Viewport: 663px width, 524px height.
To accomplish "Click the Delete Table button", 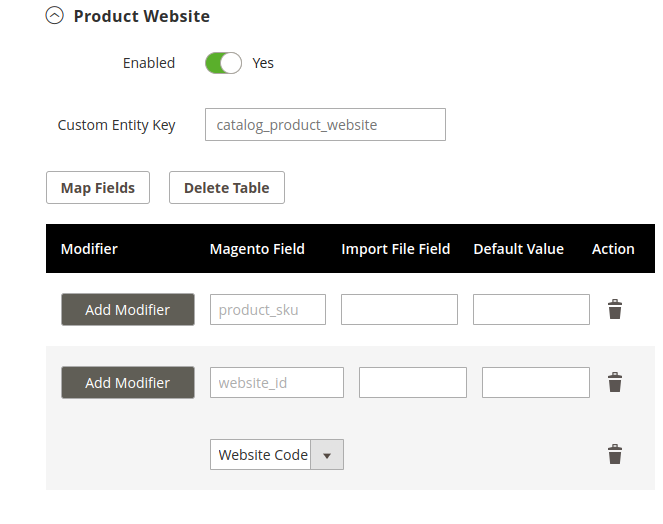I will pyautogui.click(x=227, y=187).
